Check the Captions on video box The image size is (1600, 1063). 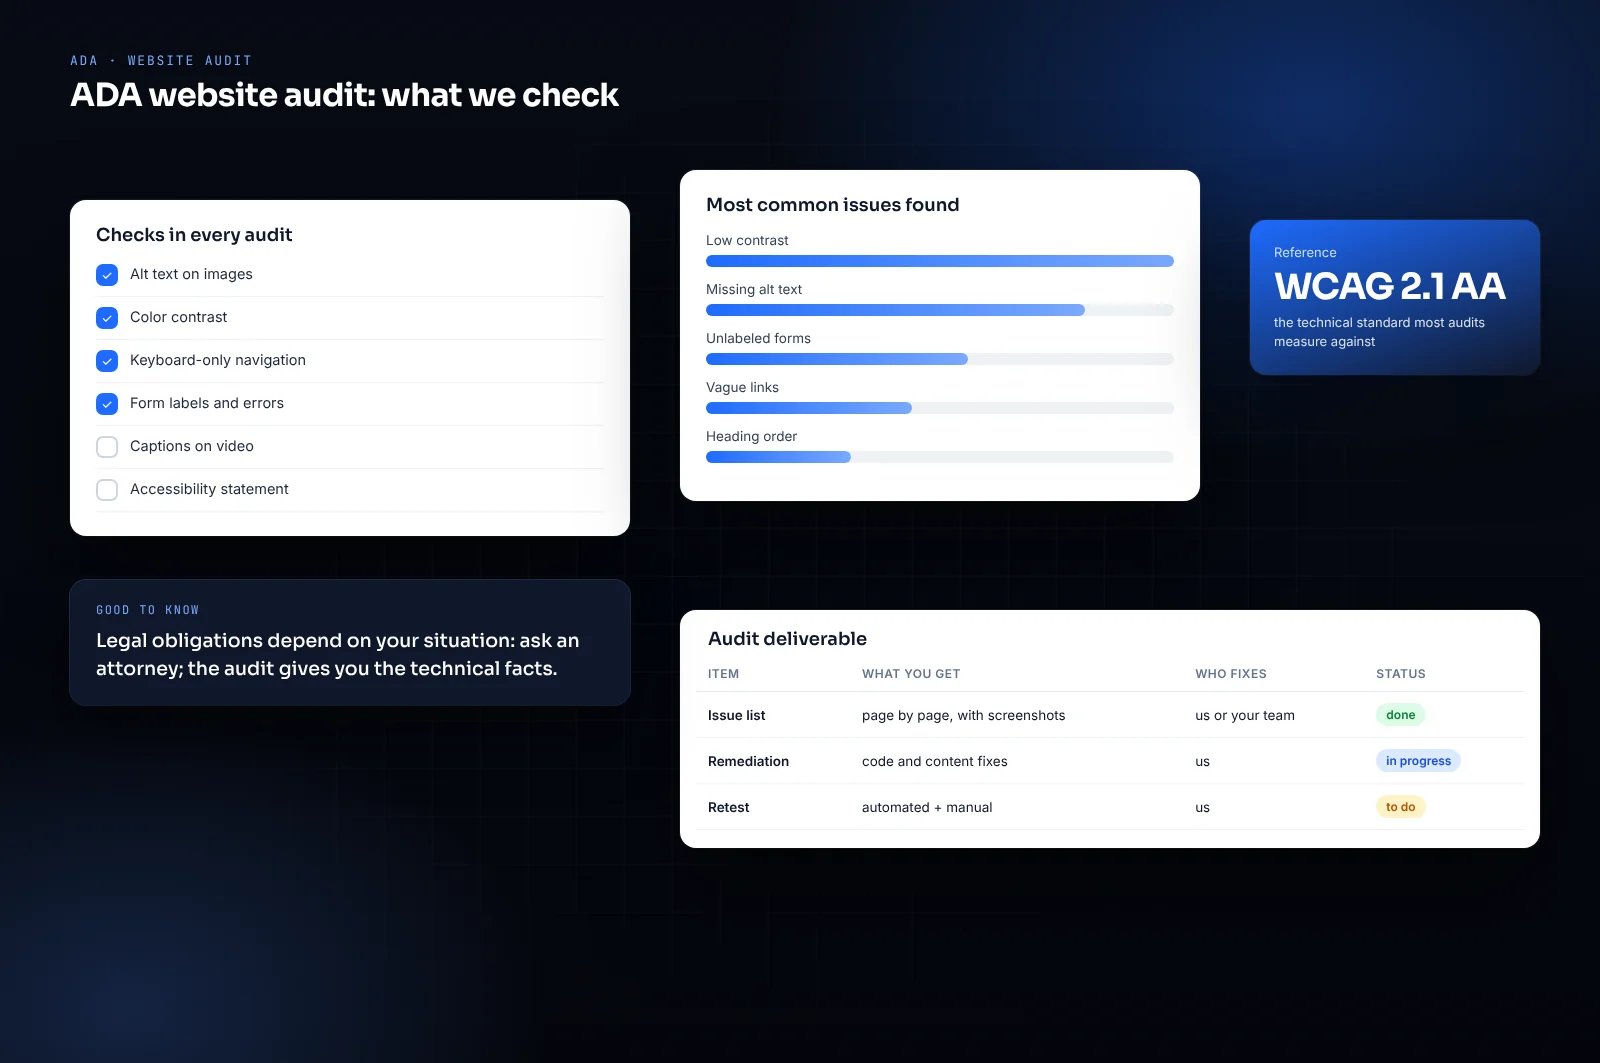[x=107, y=447]
